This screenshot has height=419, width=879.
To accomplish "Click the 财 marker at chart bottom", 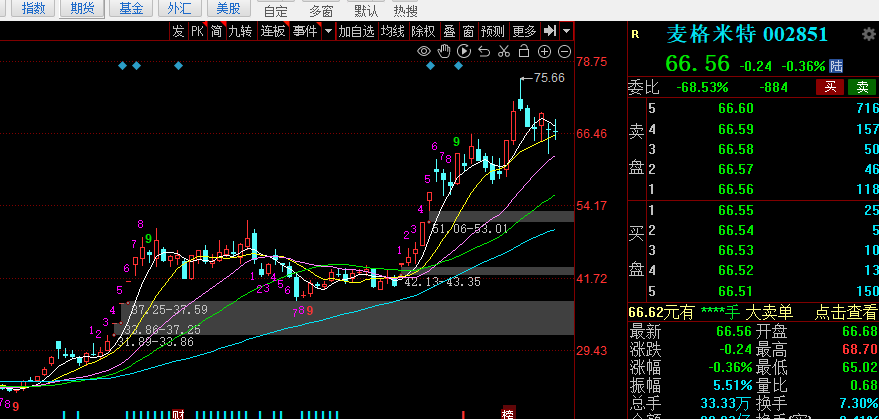I will tap(178, 415).
